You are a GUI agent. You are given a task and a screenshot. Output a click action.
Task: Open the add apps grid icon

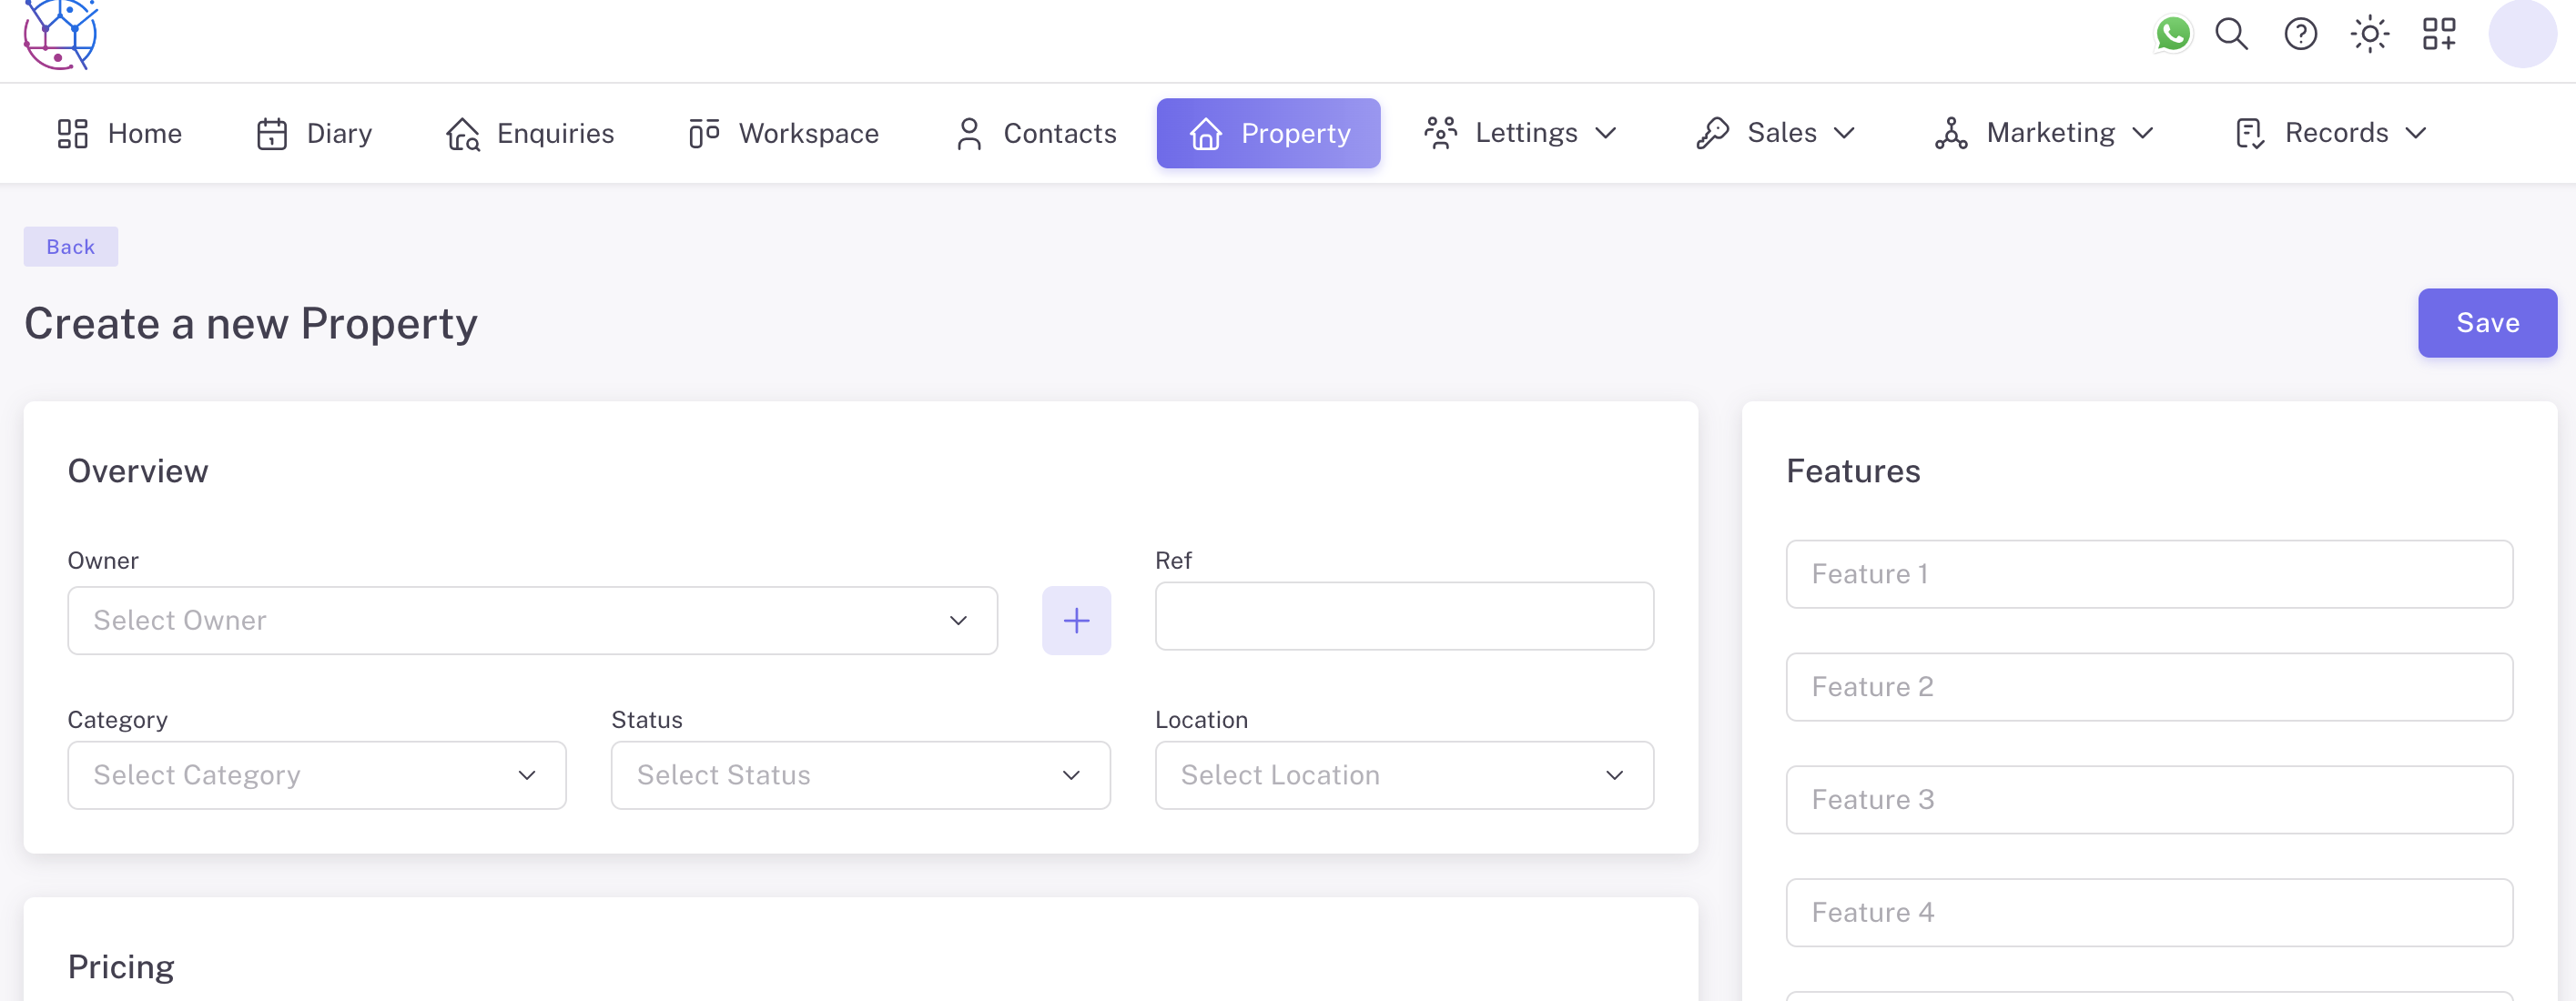(x=2439, y=34)
